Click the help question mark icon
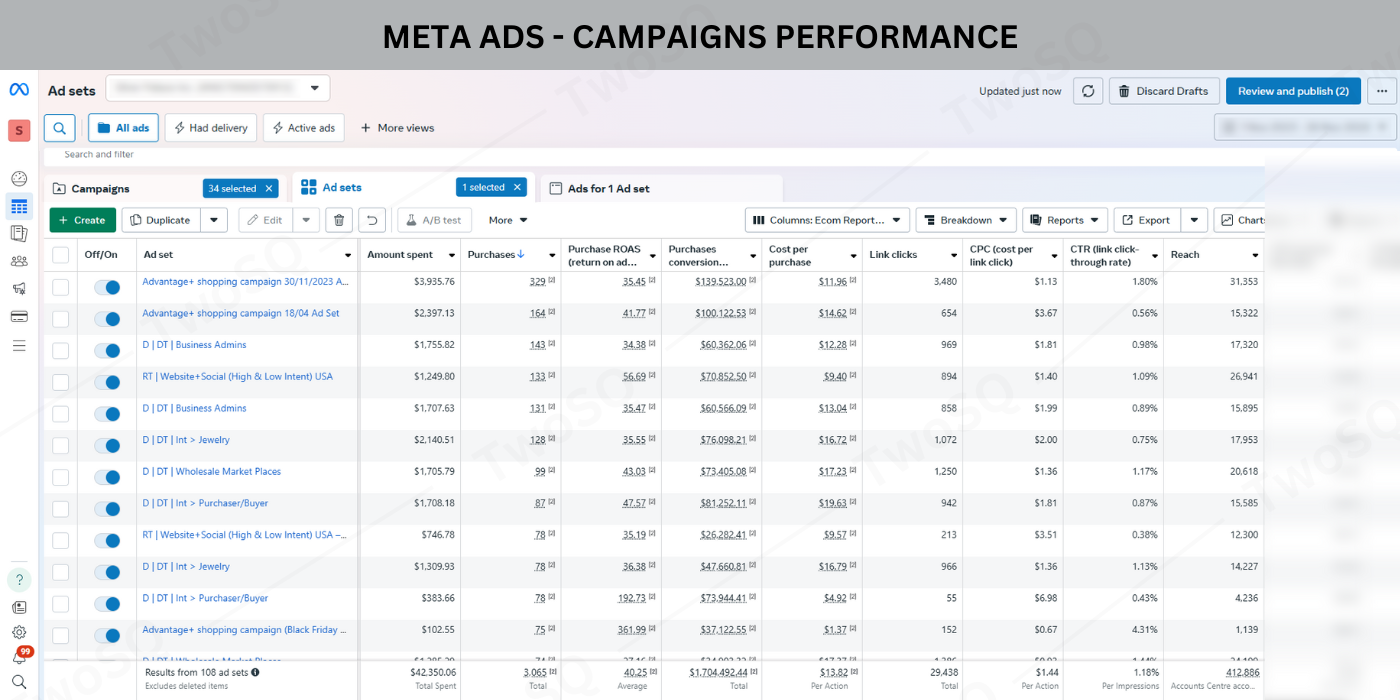This screenshot has height=700, width=1400. point(19,580)
